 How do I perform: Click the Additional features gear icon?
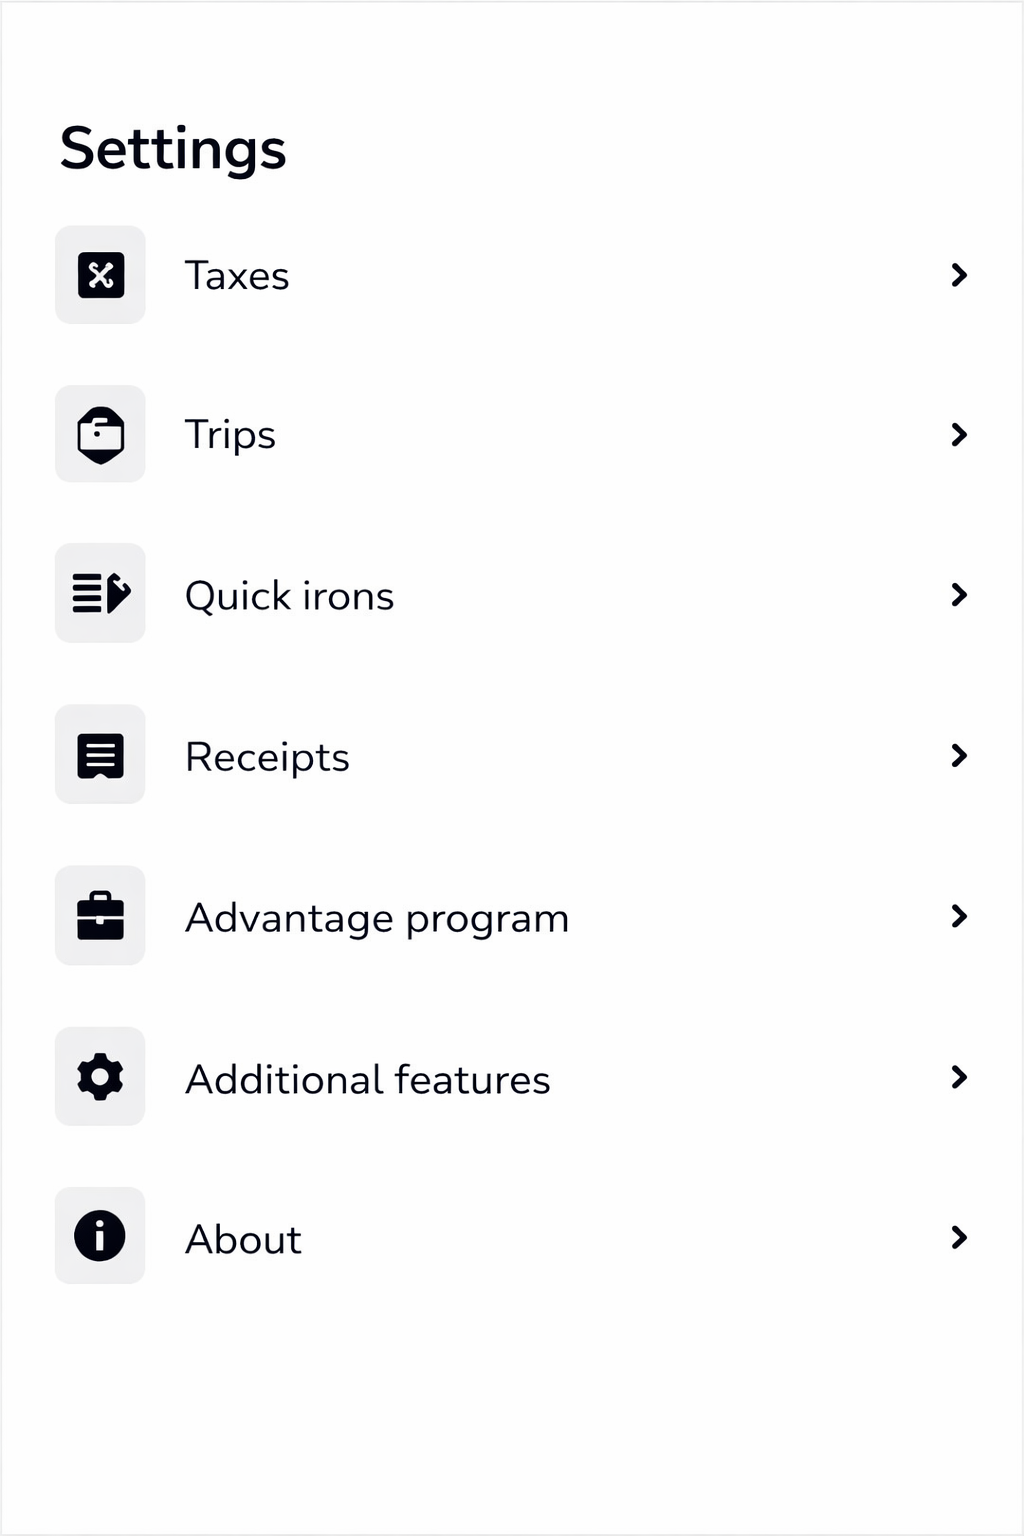click(x=100, y=1077)
